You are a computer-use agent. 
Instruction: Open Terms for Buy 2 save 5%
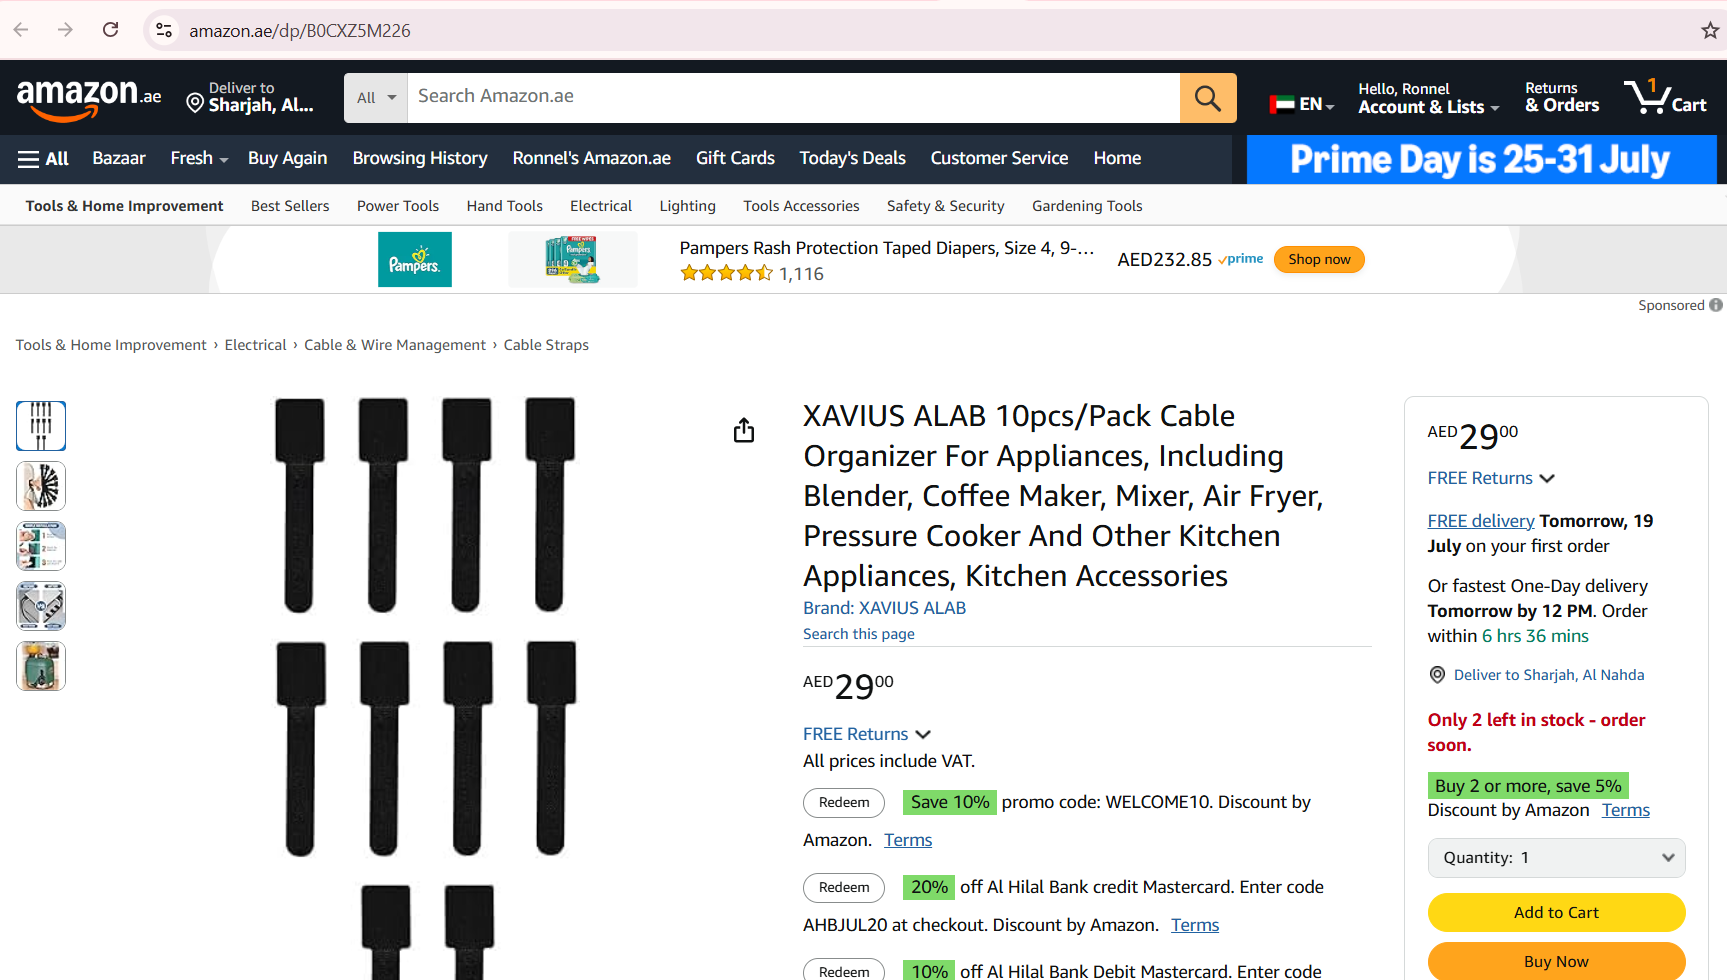pyautogui.click(x=1626, y=810)
